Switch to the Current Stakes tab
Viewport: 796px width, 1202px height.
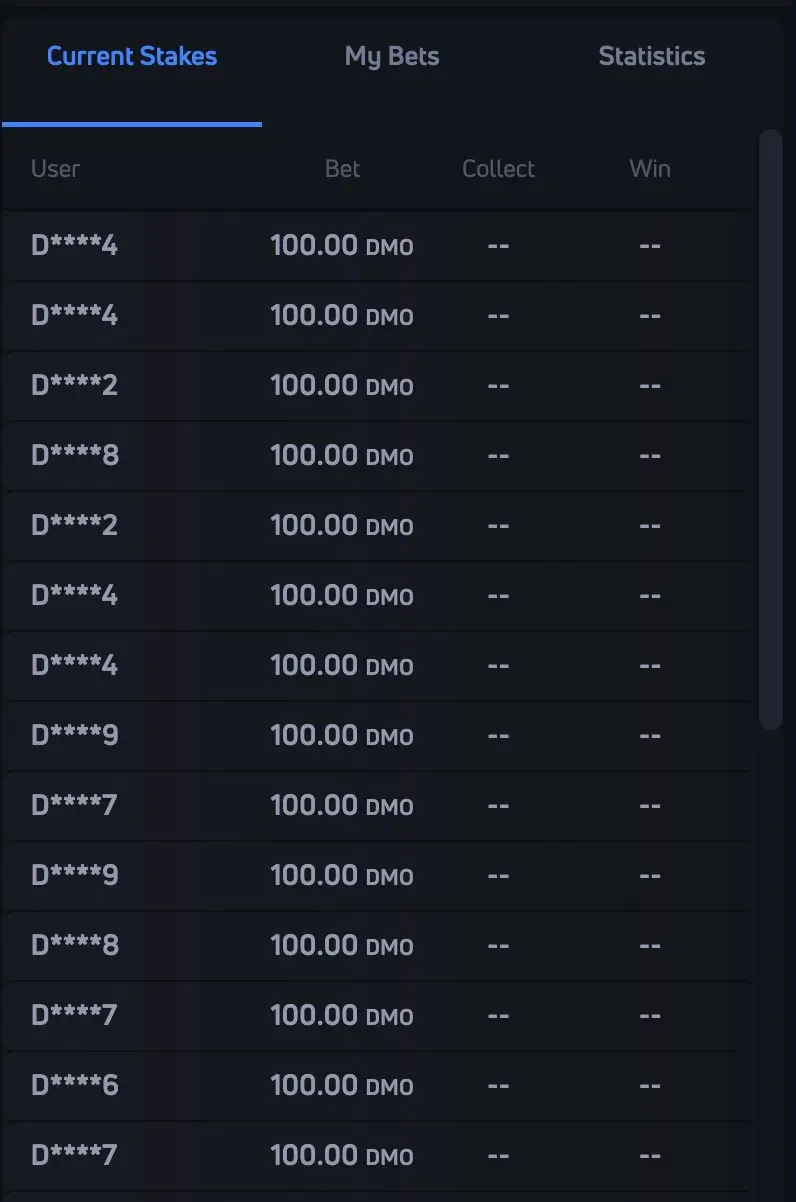pos(132,57)
